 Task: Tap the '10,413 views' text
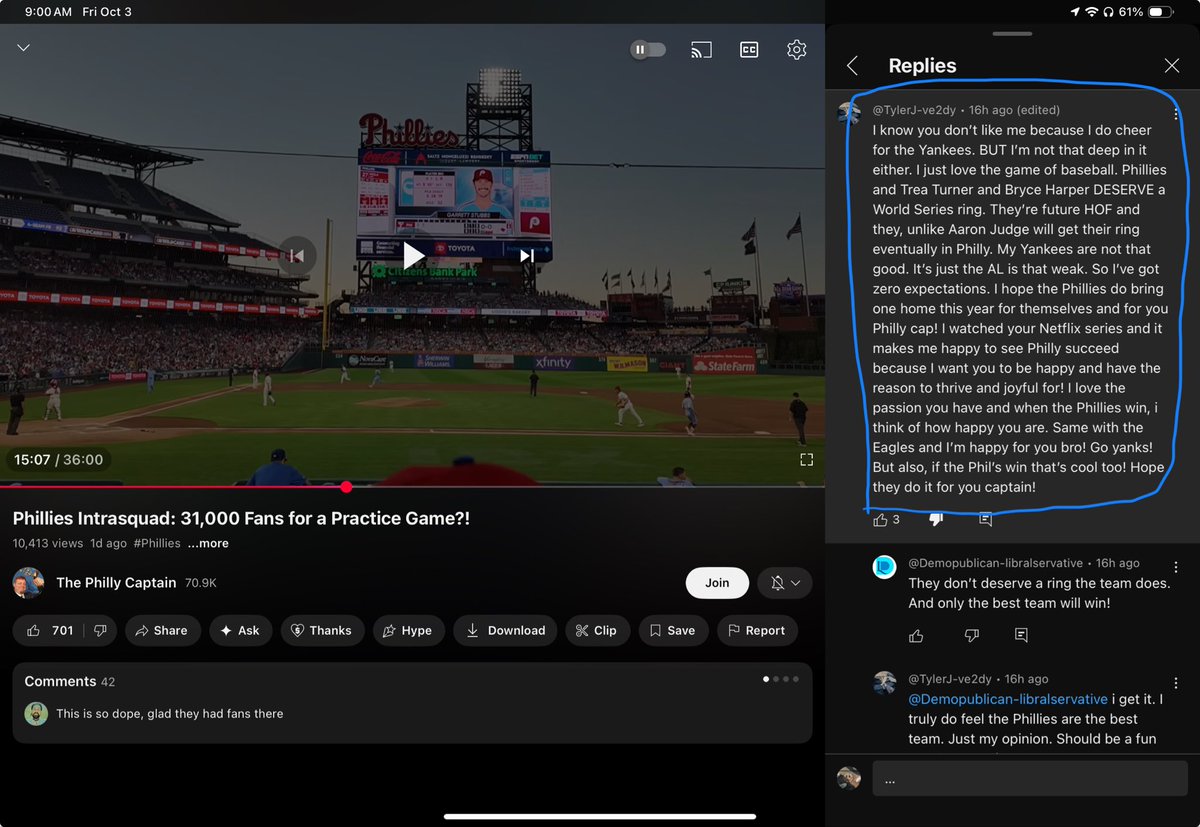[48, 543]
